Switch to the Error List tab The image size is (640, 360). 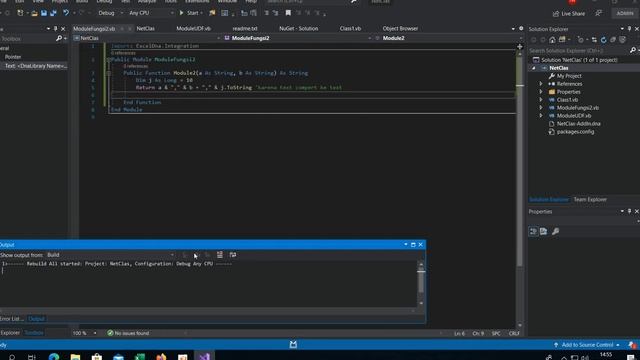coord(11,319)
